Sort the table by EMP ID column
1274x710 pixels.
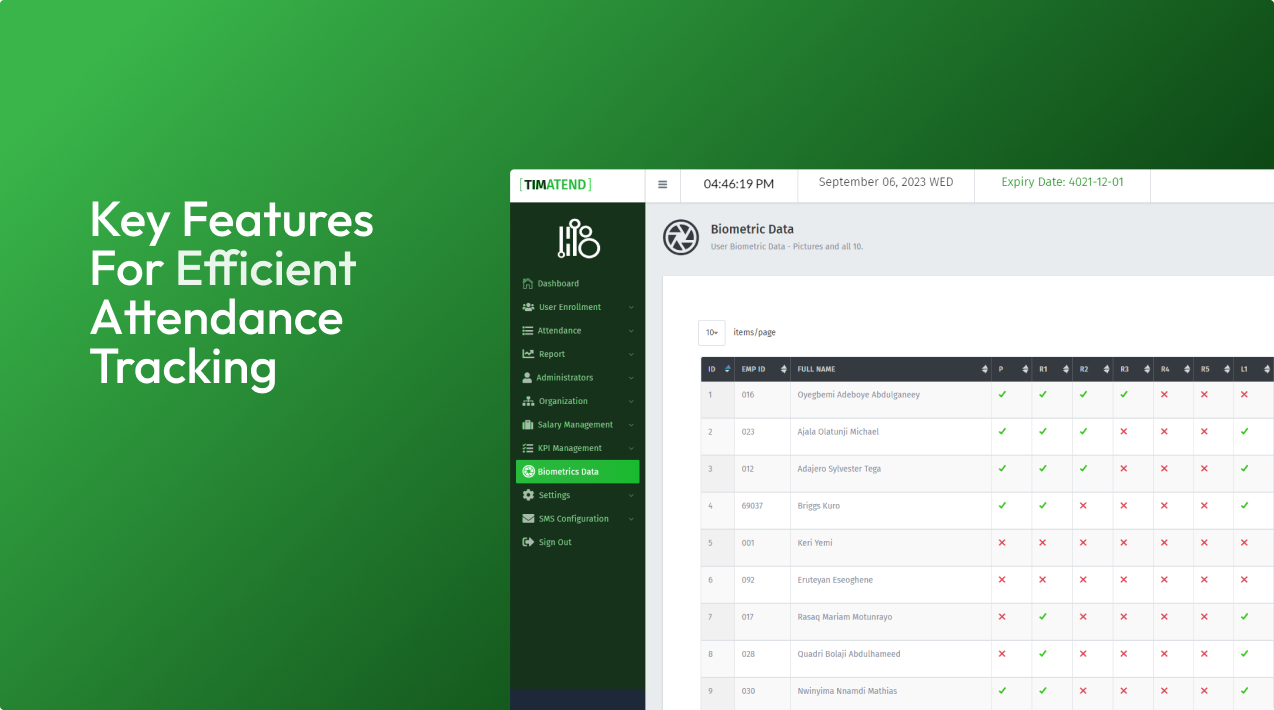point(762,370)
